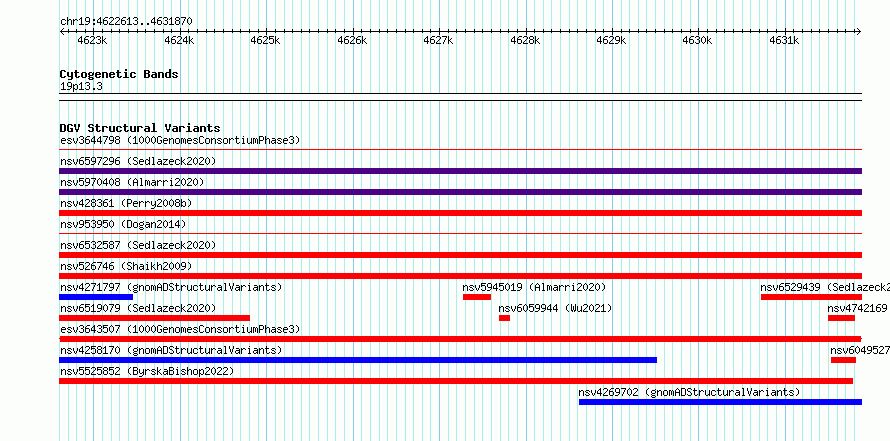This screenshot has height=441, width=890.
Task: Click the nsv4742169 variant label
Action: (857, 308)
